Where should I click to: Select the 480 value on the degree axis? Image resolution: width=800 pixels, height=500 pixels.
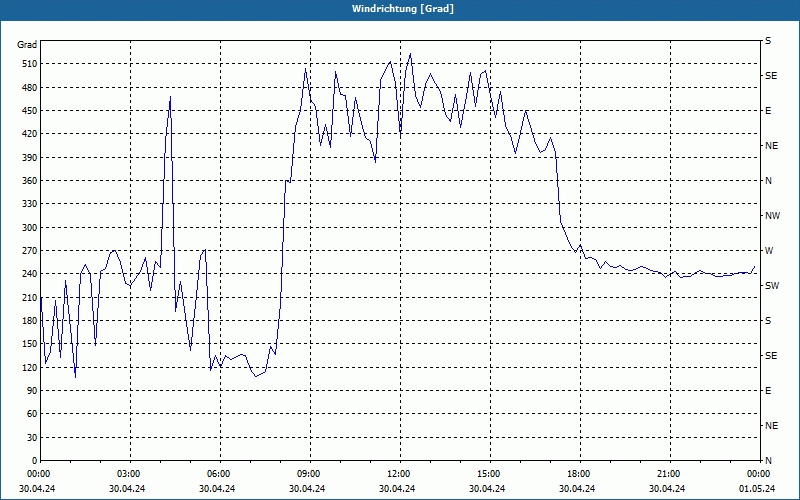[29, 88]
